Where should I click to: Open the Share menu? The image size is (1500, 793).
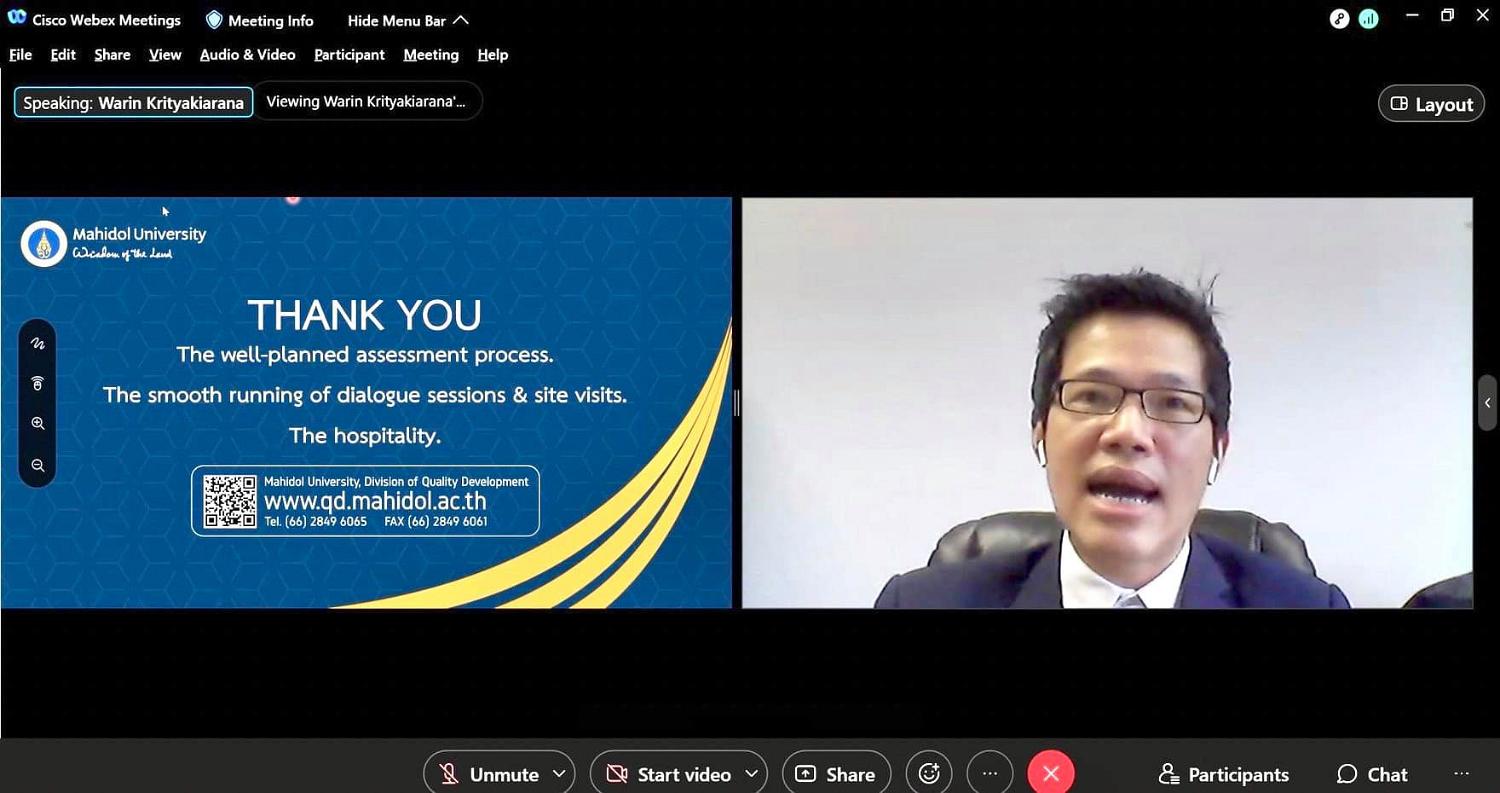(x=112, y=55)
